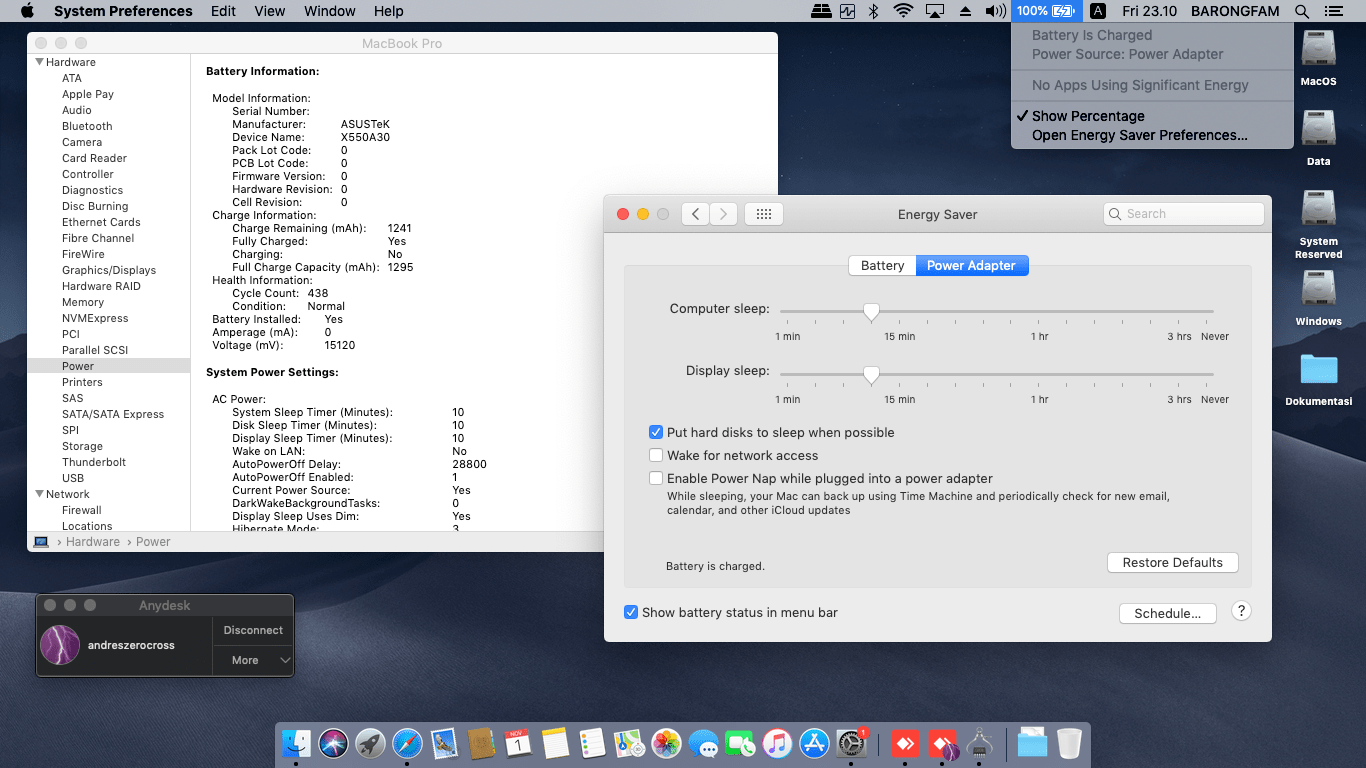
Task: Open Finder from the Dock
Action: click(x=296, y=743)
